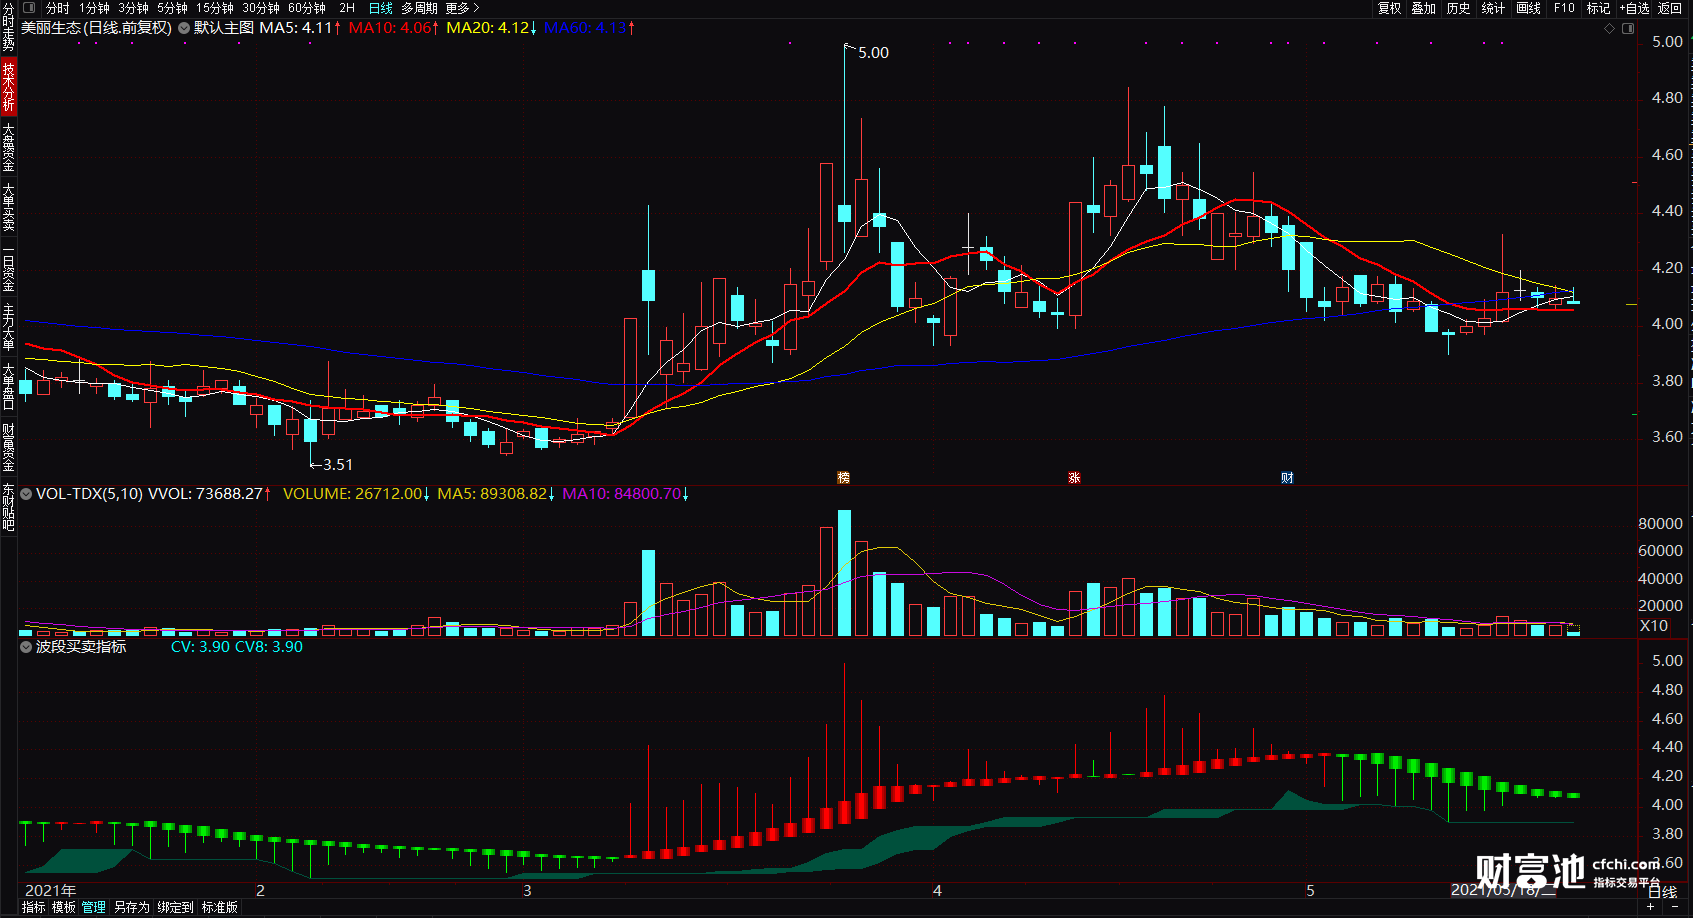The width and height of the screenshot is (1693, 918).
Task: Select the 3分钟 period tab
Action: pyautogui.click(x=133, y=8)
